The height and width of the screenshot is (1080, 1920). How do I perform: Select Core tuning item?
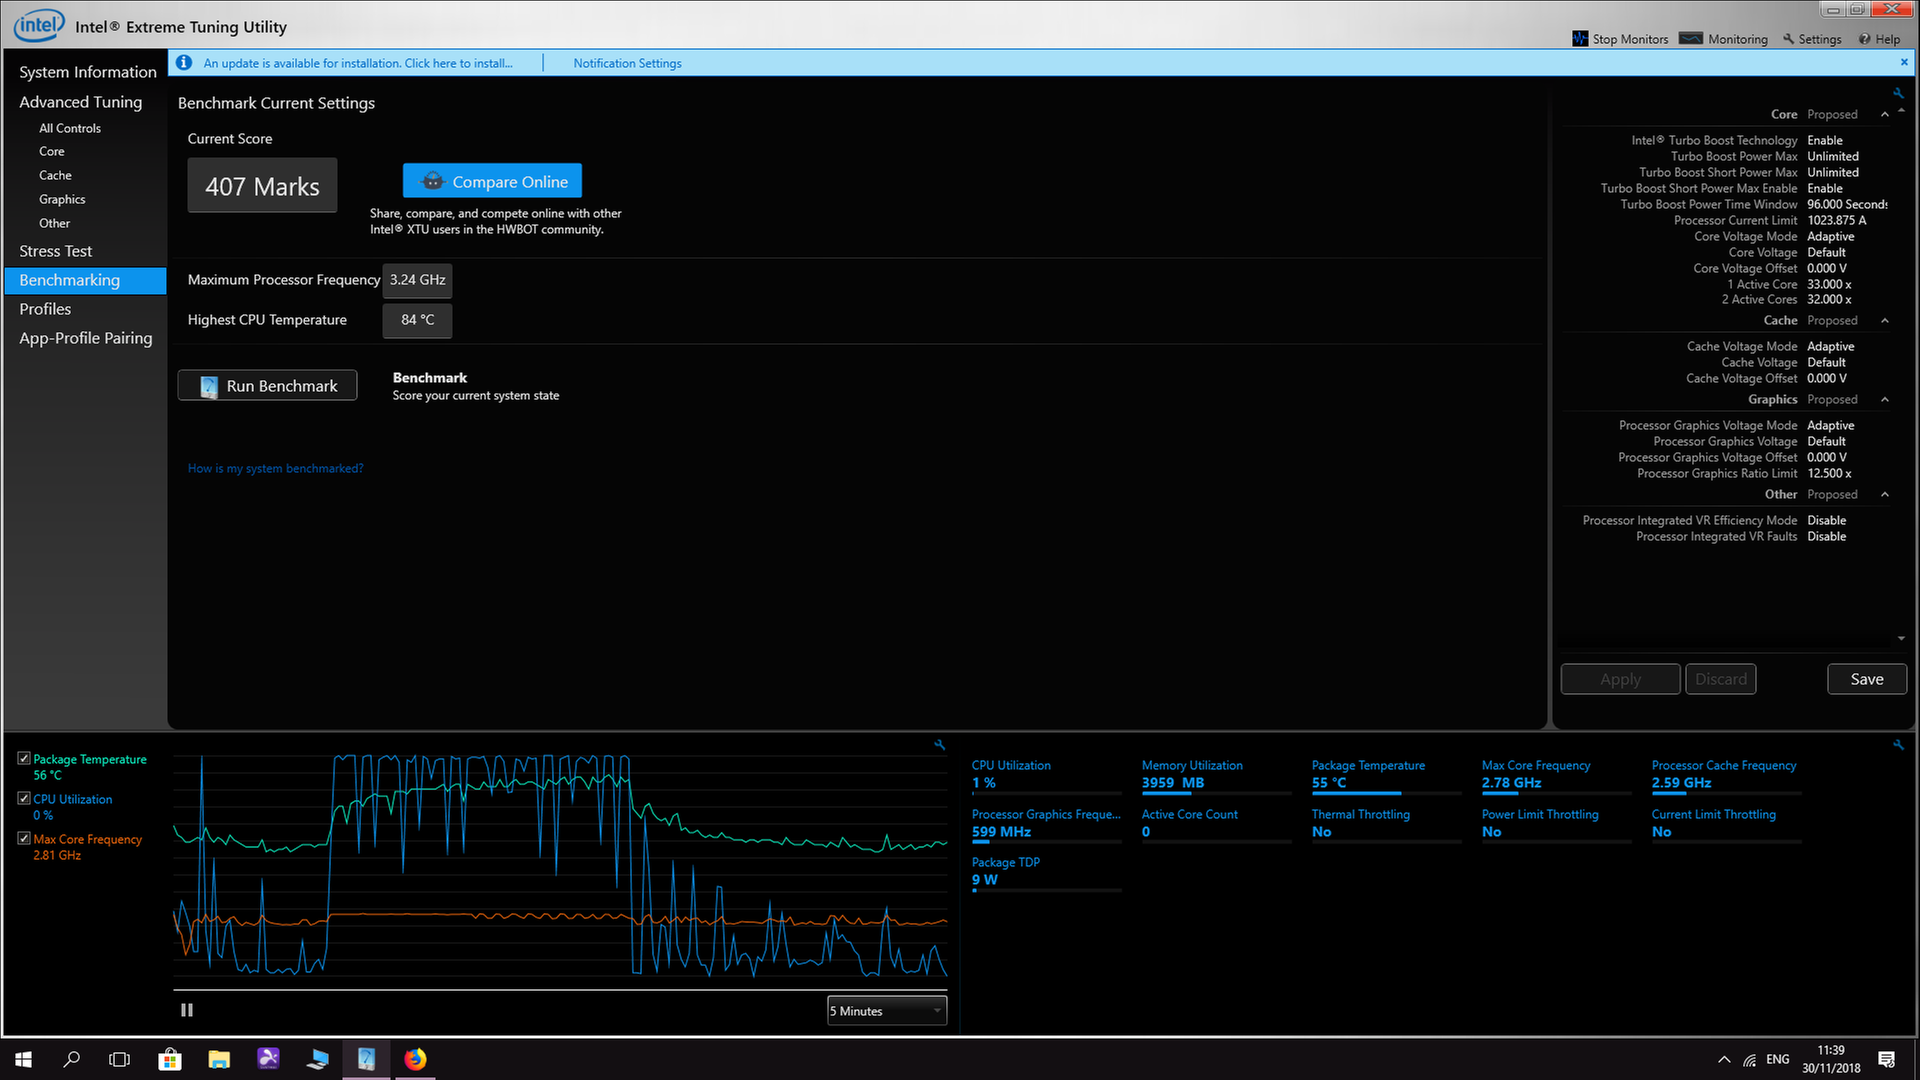pos(52,151)
